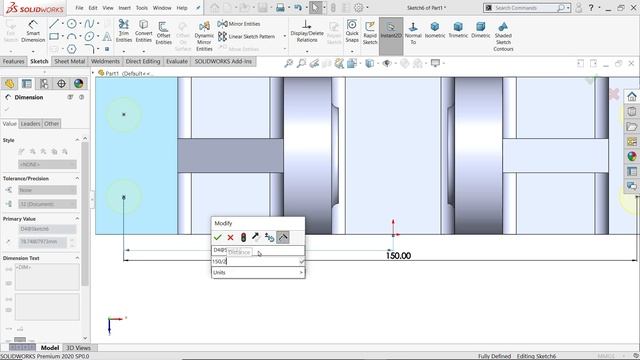Open the Tolerance type None dropdown
The image size is (640, 360).
click(47, 190)
